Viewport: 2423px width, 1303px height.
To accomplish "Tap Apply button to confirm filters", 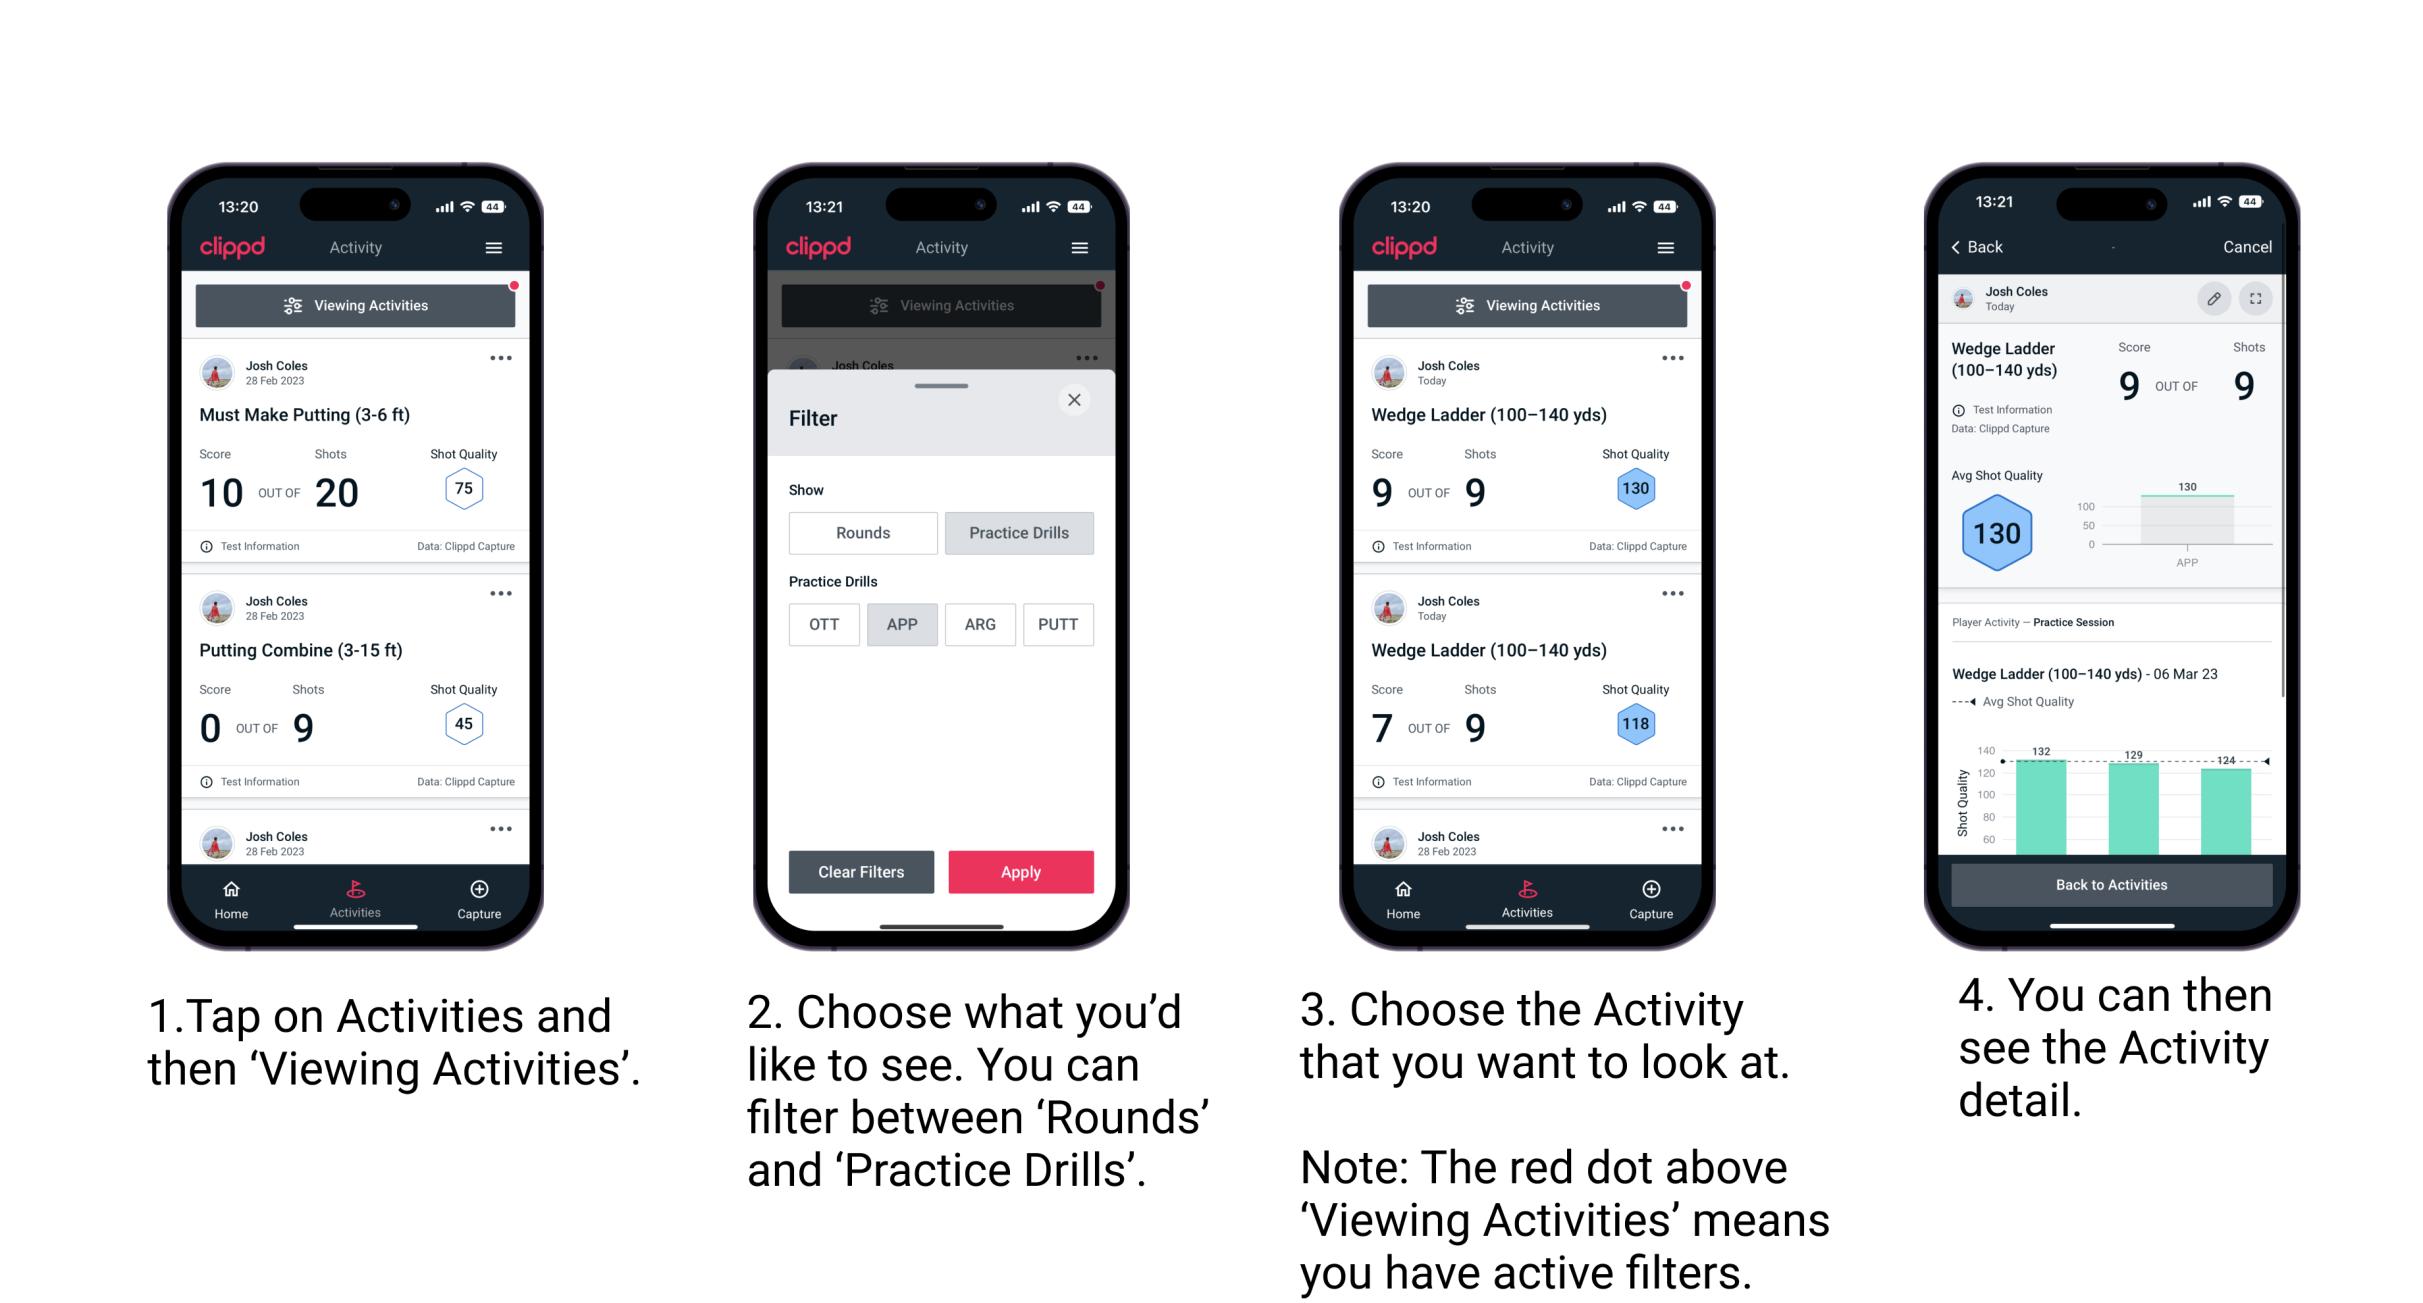I will (1021, 870).
